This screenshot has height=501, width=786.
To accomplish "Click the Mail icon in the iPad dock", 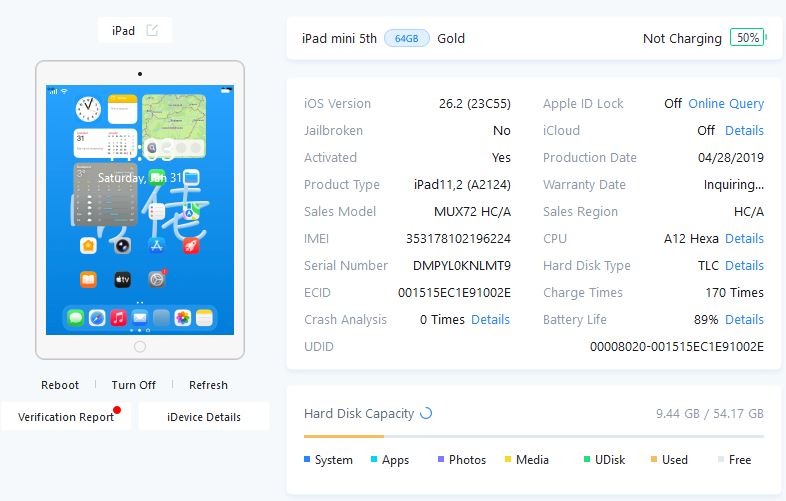I will tap(140, 318).
